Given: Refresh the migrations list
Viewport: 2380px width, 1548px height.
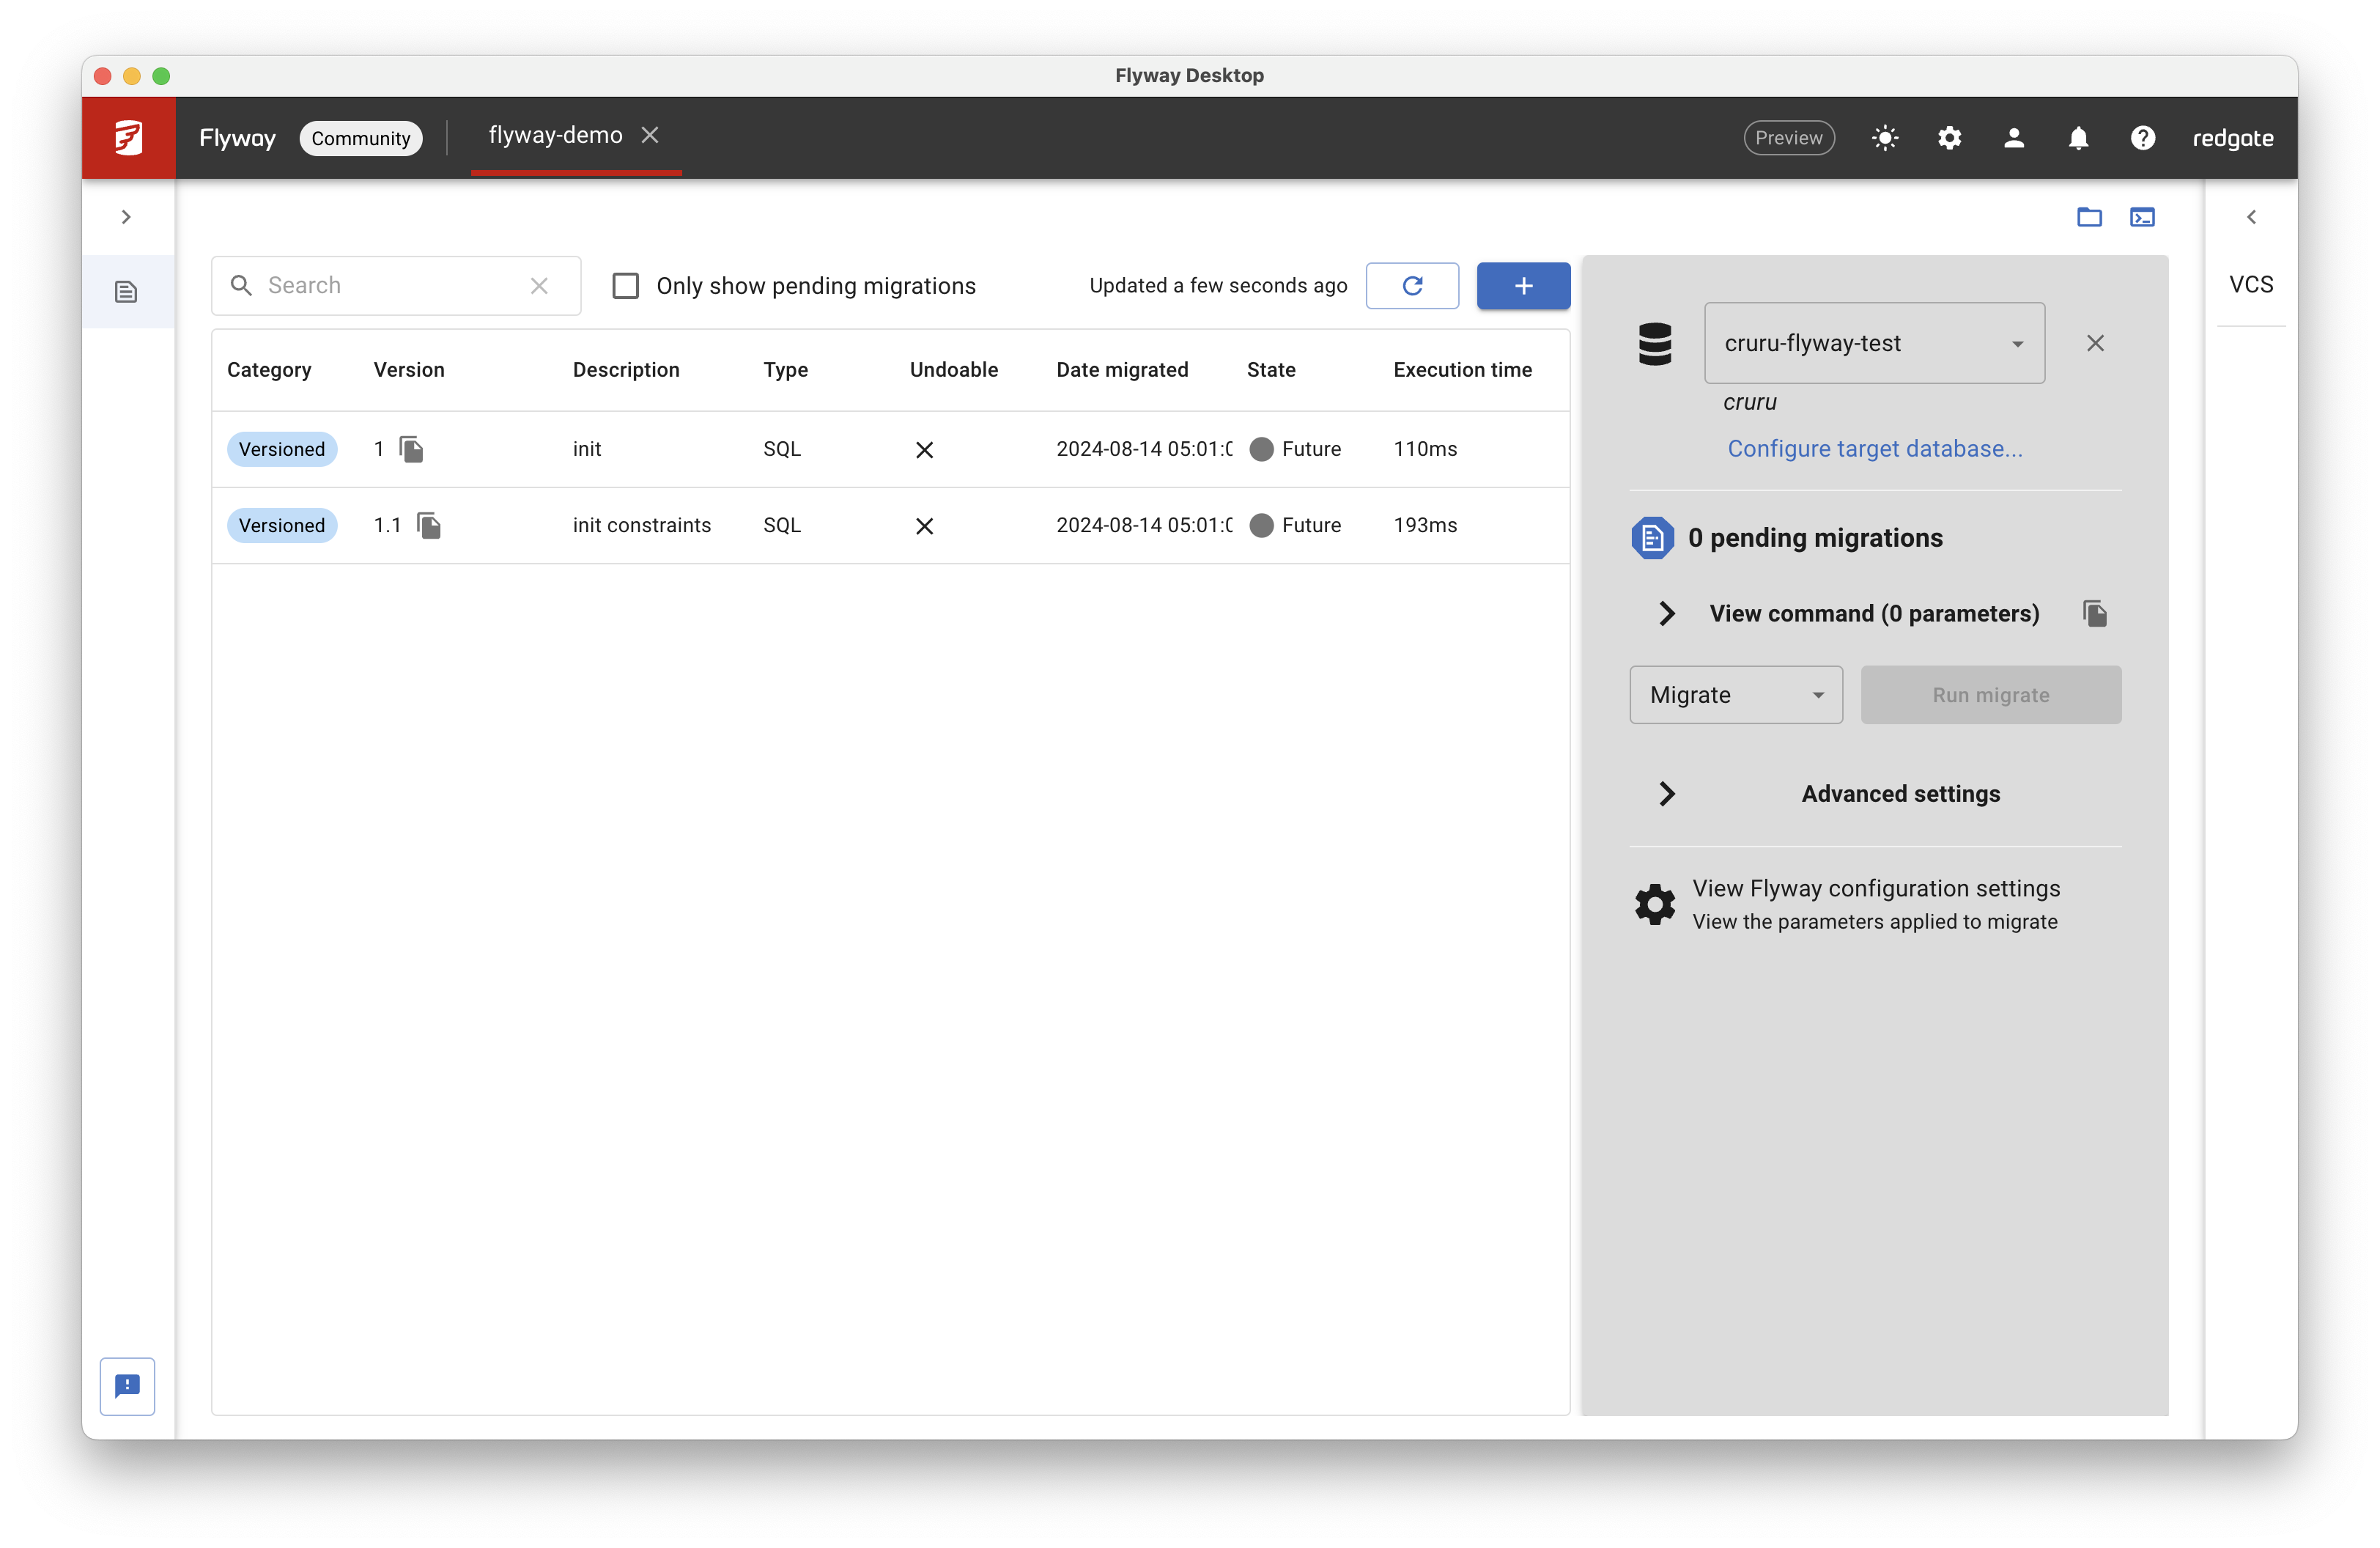Looking at the screenshot, I should click(1412, 286).
